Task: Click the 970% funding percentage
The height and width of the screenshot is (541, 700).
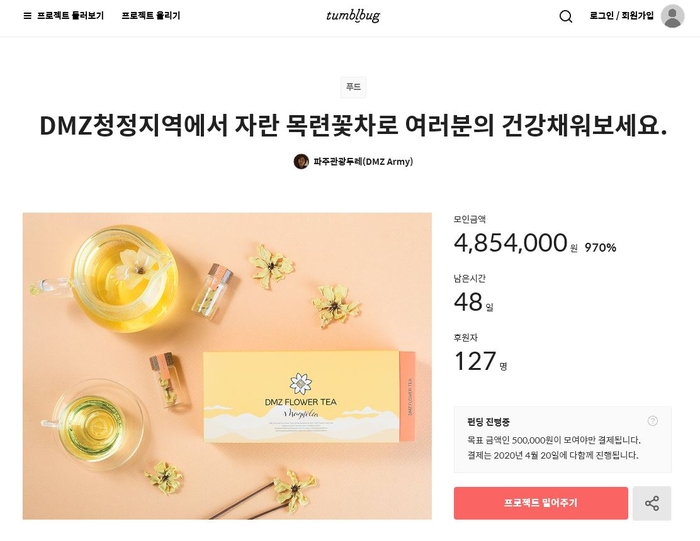Action: click(x=600, y=247)
